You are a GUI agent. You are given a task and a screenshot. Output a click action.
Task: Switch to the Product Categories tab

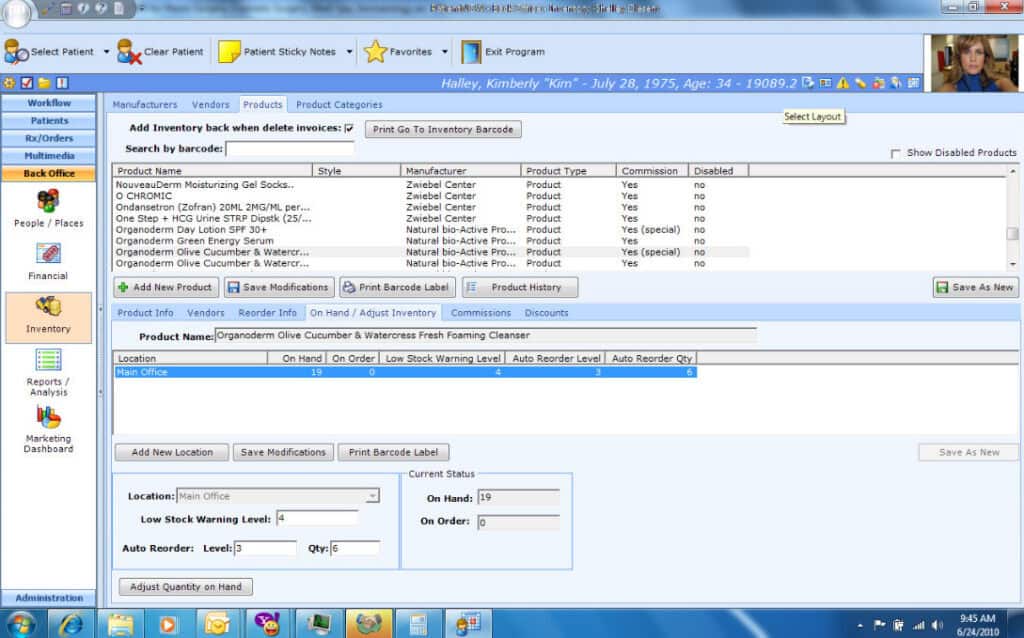[338, 104]
